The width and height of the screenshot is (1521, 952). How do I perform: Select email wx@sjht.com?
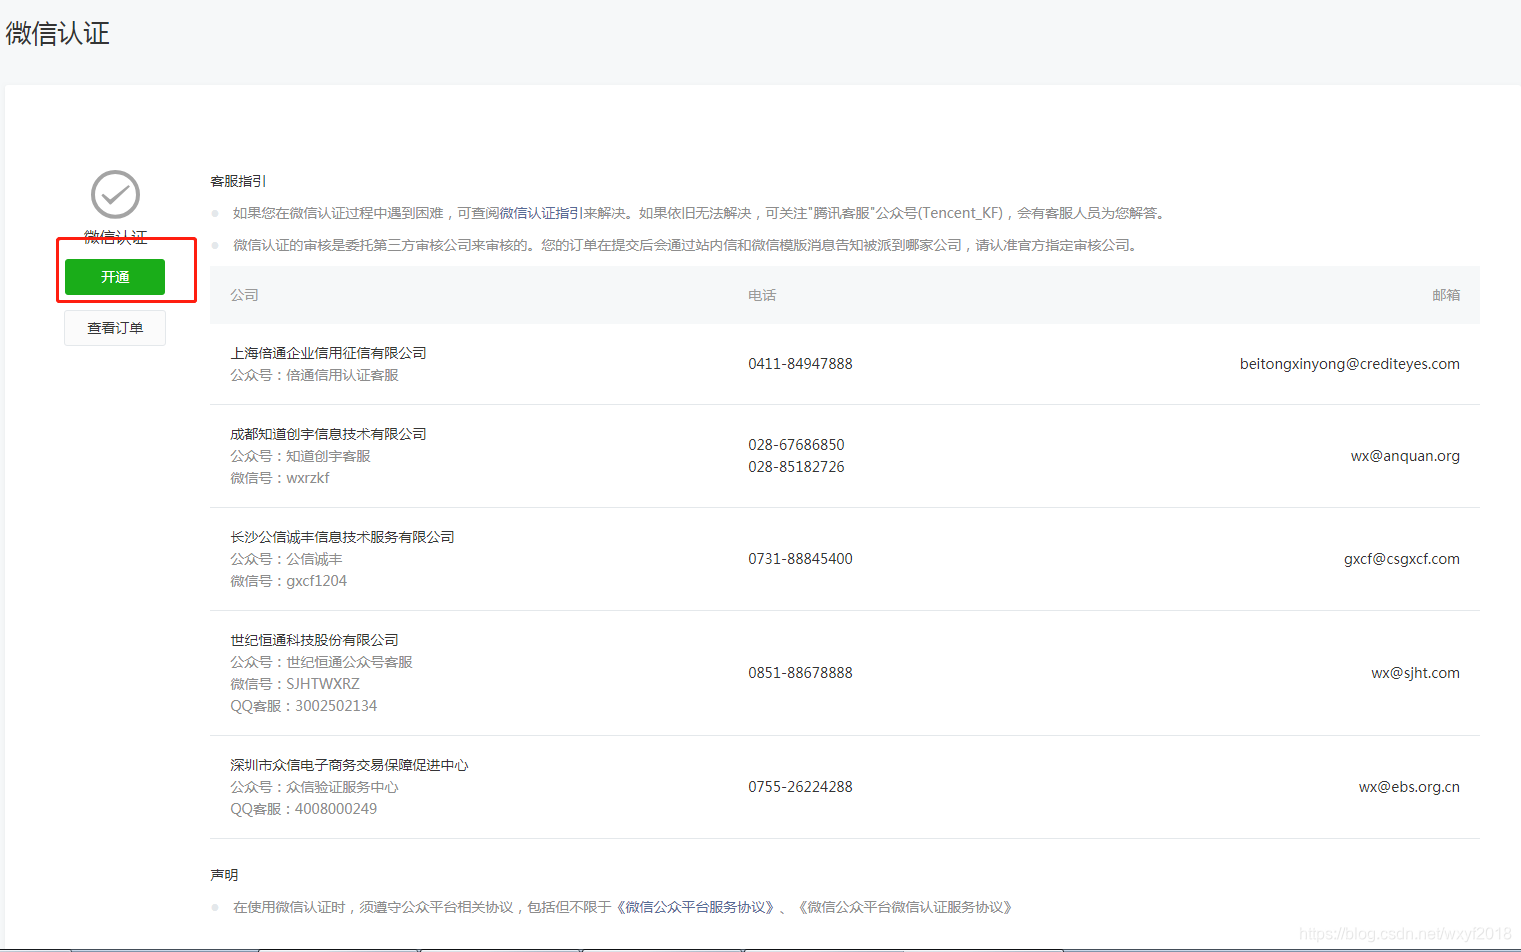pyautogui.click(x=1415, y=673)
